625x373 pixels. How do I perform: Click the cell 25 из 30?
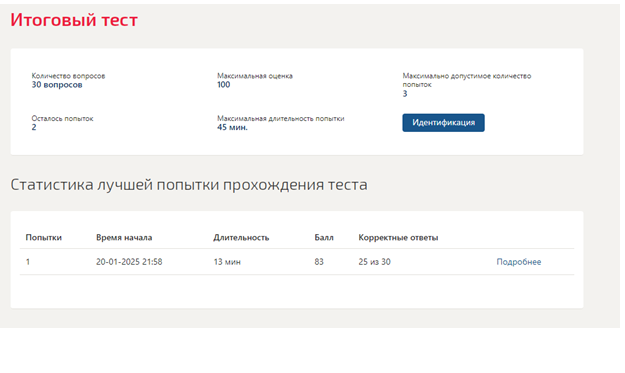(x=375, y=262)
